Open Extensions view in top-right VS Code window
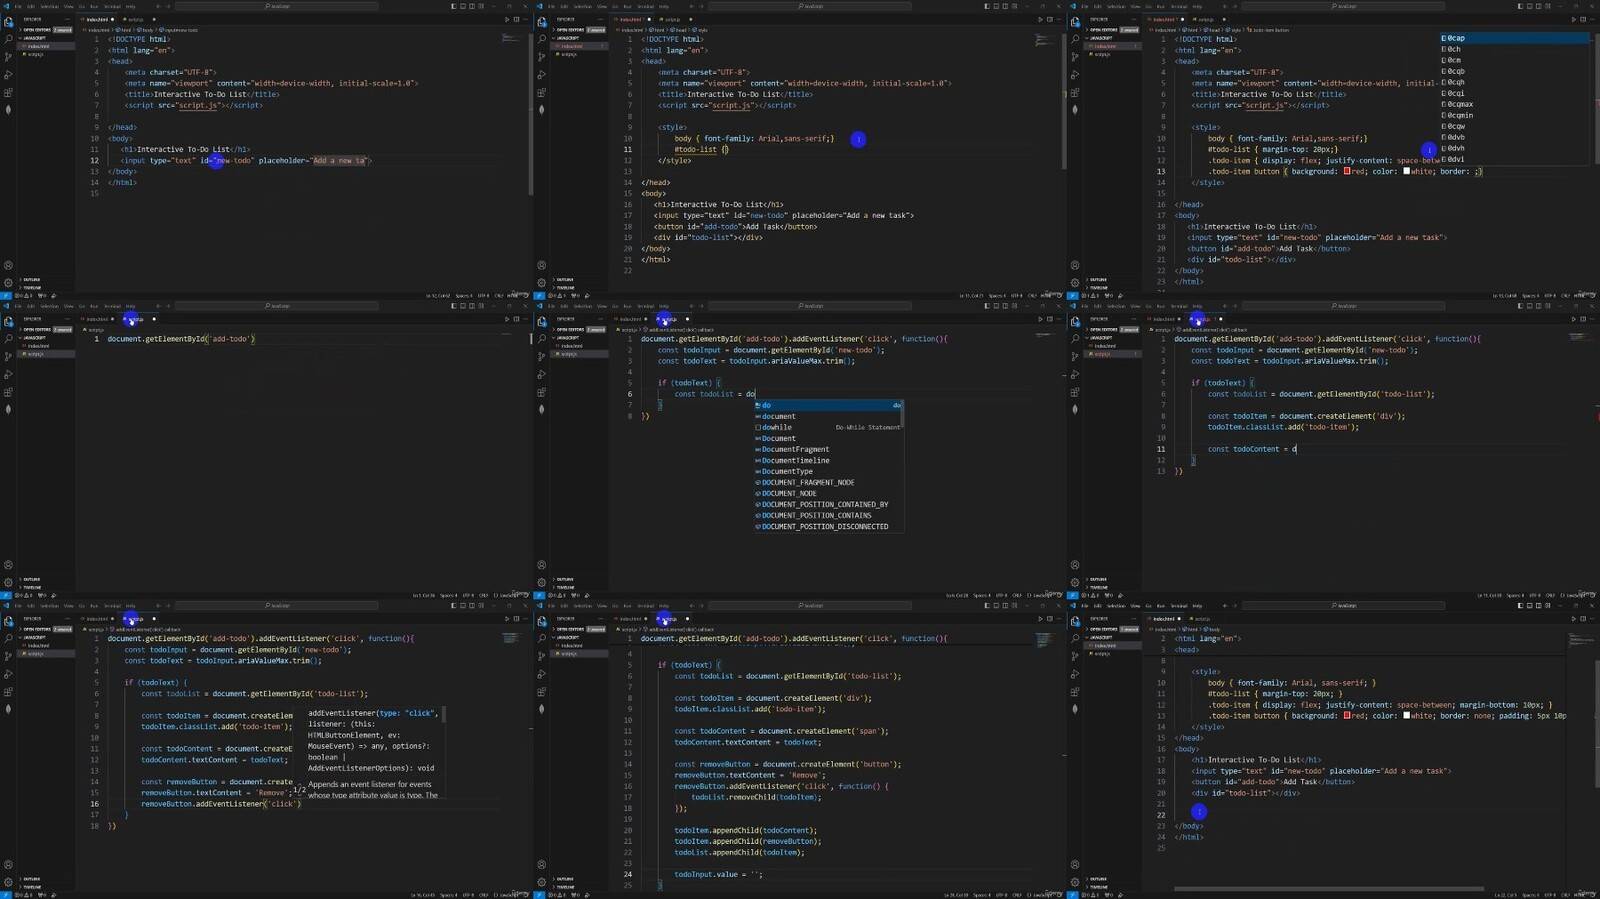The height and width of the screenshot is (899, 1600). (1074, 92)
